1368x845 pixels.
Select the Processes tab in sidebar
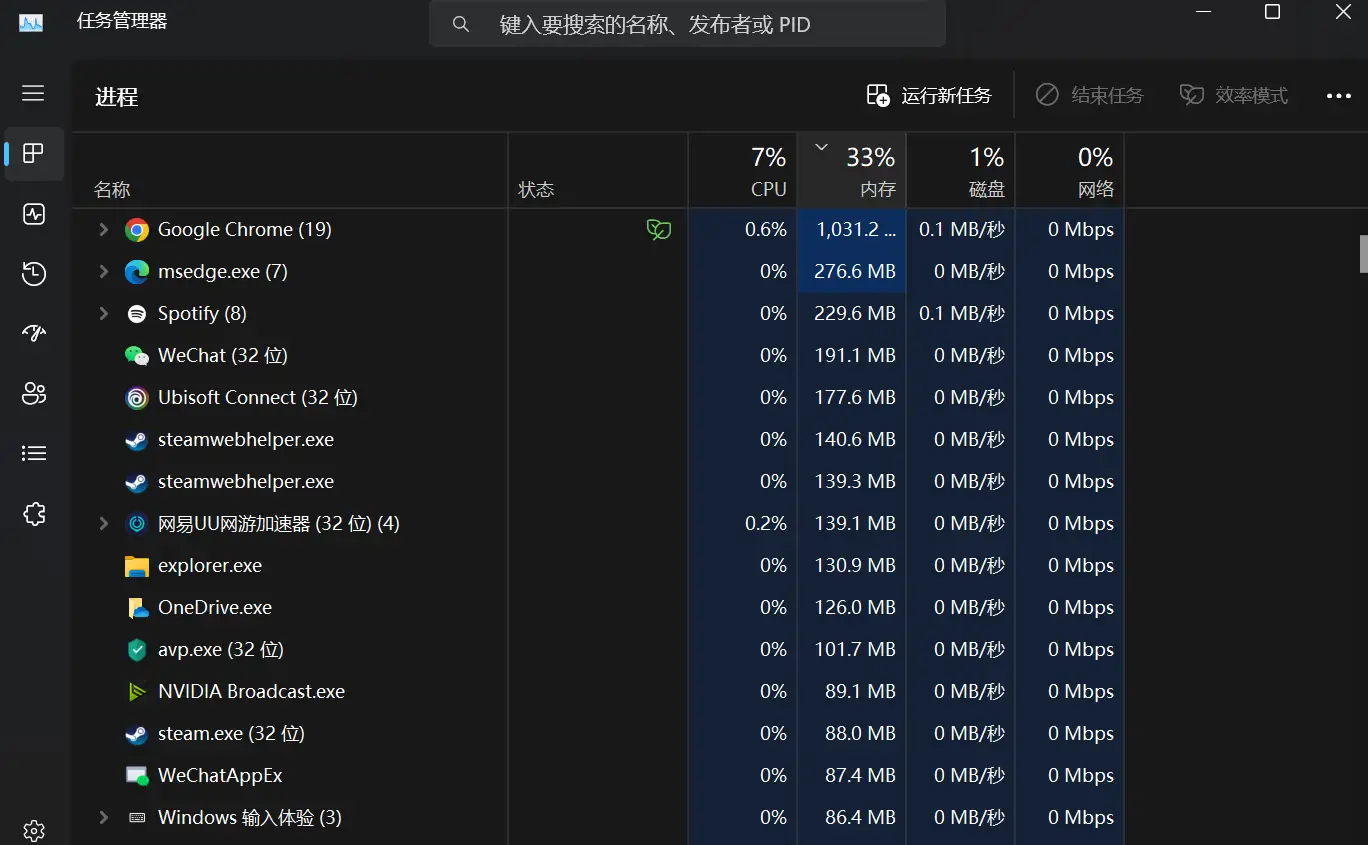[x=34, y=153]
